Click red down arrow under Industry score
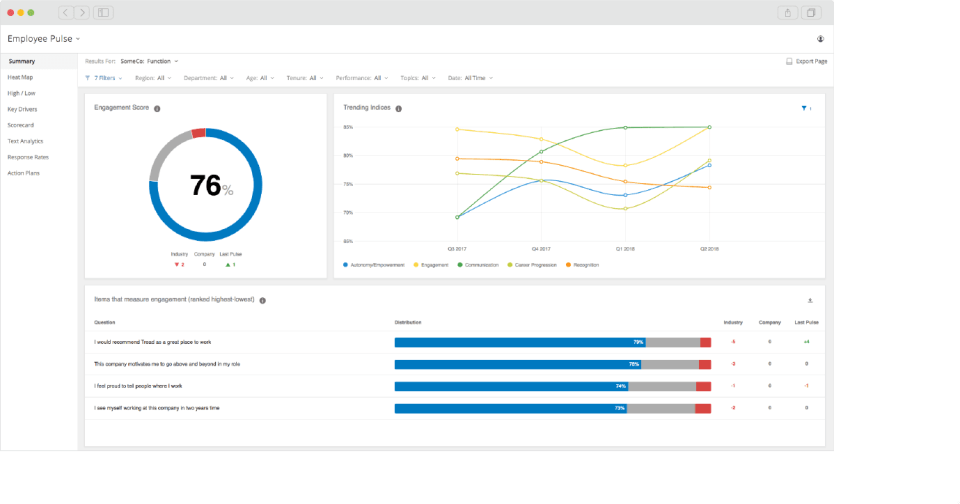This screenshot has width=960, height=504. (176, 265)
